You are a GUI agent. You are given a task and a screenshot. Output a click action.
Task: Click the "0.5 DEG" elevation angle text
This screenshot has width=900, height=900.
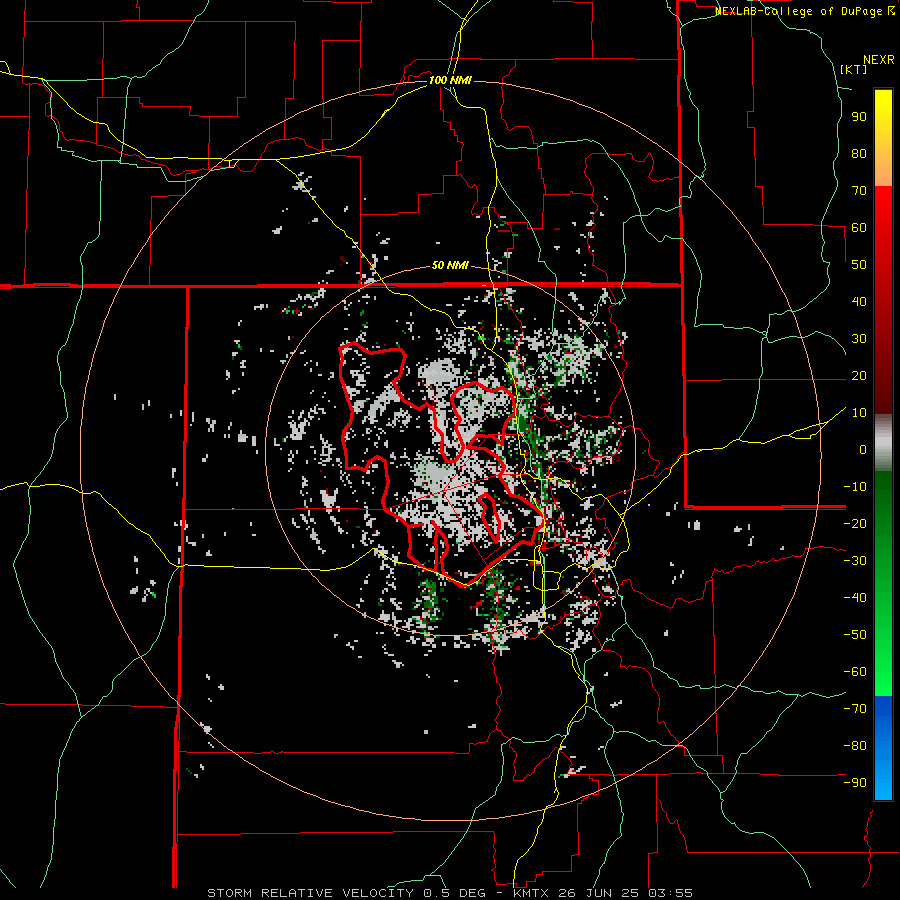(x=455, y=893)
